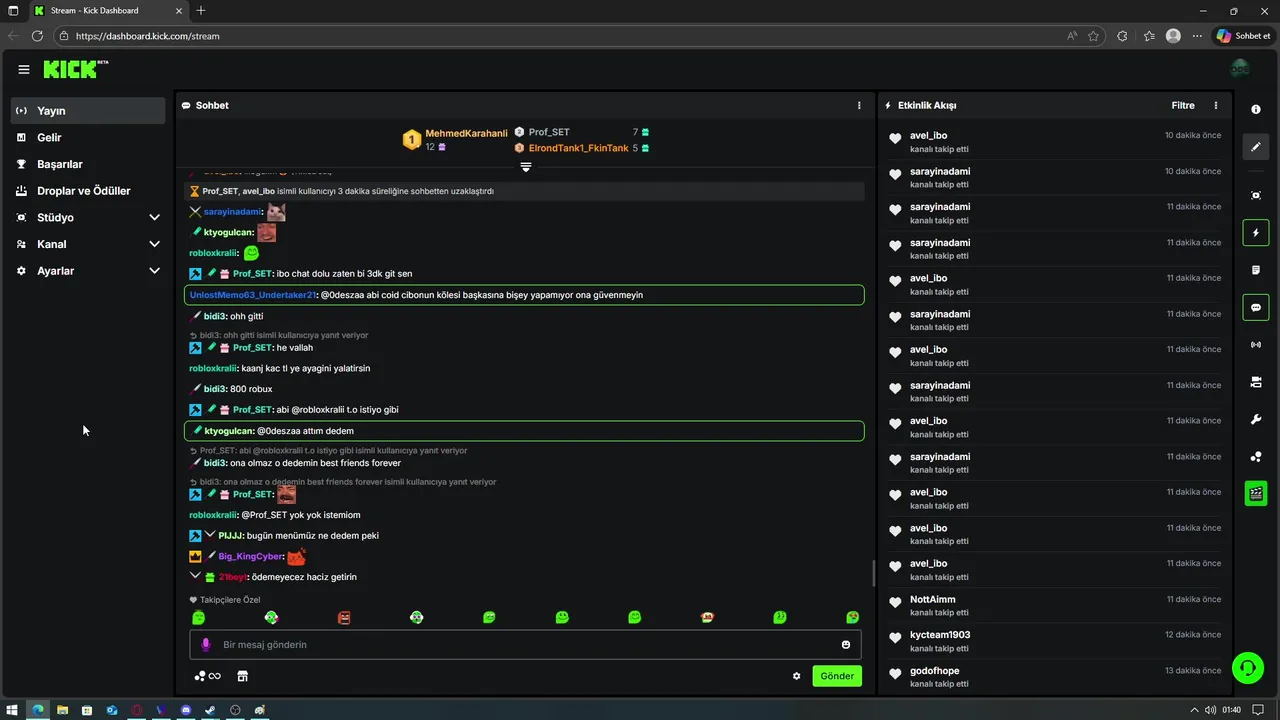The height and width of the screenshot is (720, 1280).
Task: Click the chat panel scrollbar
Action: tap(873, 573)
